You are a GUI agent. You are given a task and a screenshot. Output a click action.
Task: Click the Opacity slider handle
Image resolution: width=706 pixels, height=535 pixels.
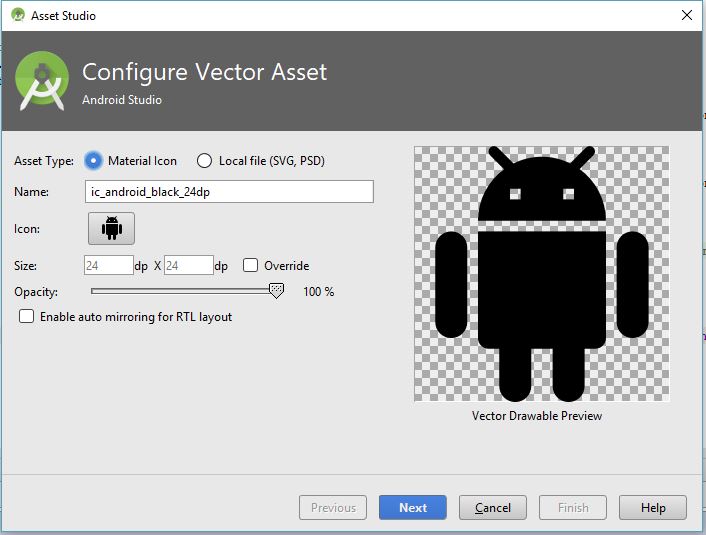click(x=276, y=290)
